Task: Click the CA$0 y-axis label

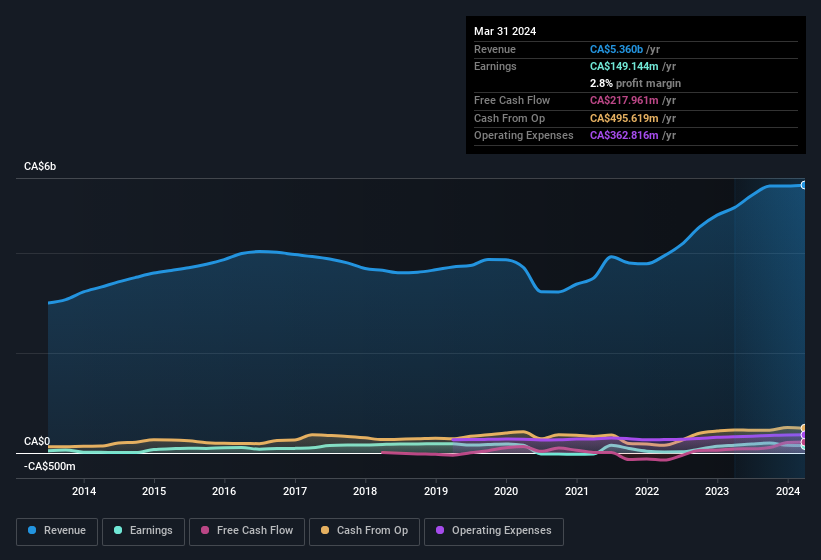Action: [x=37, y=441]
